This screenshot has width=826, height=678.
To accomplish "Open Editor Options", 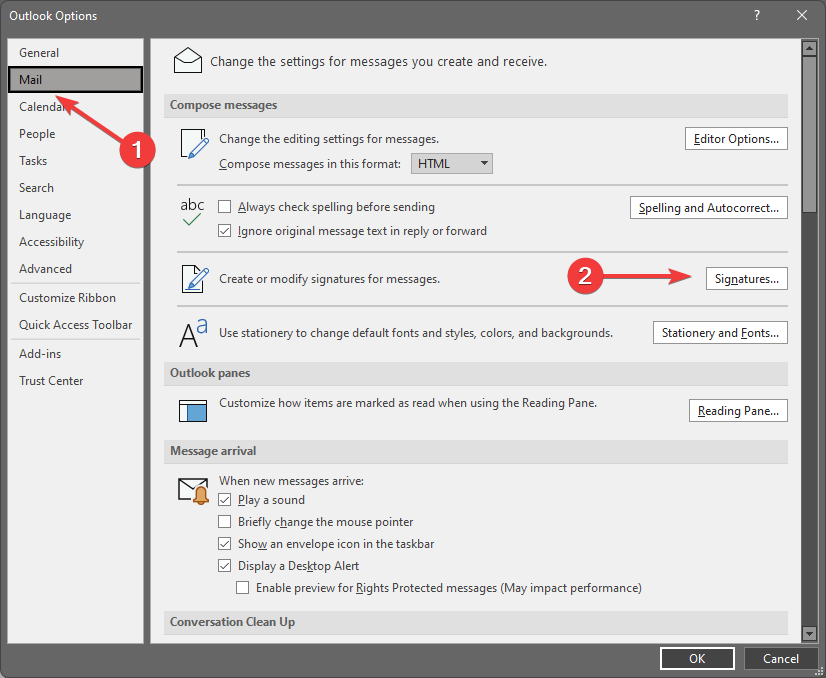I will click(736, 139).
